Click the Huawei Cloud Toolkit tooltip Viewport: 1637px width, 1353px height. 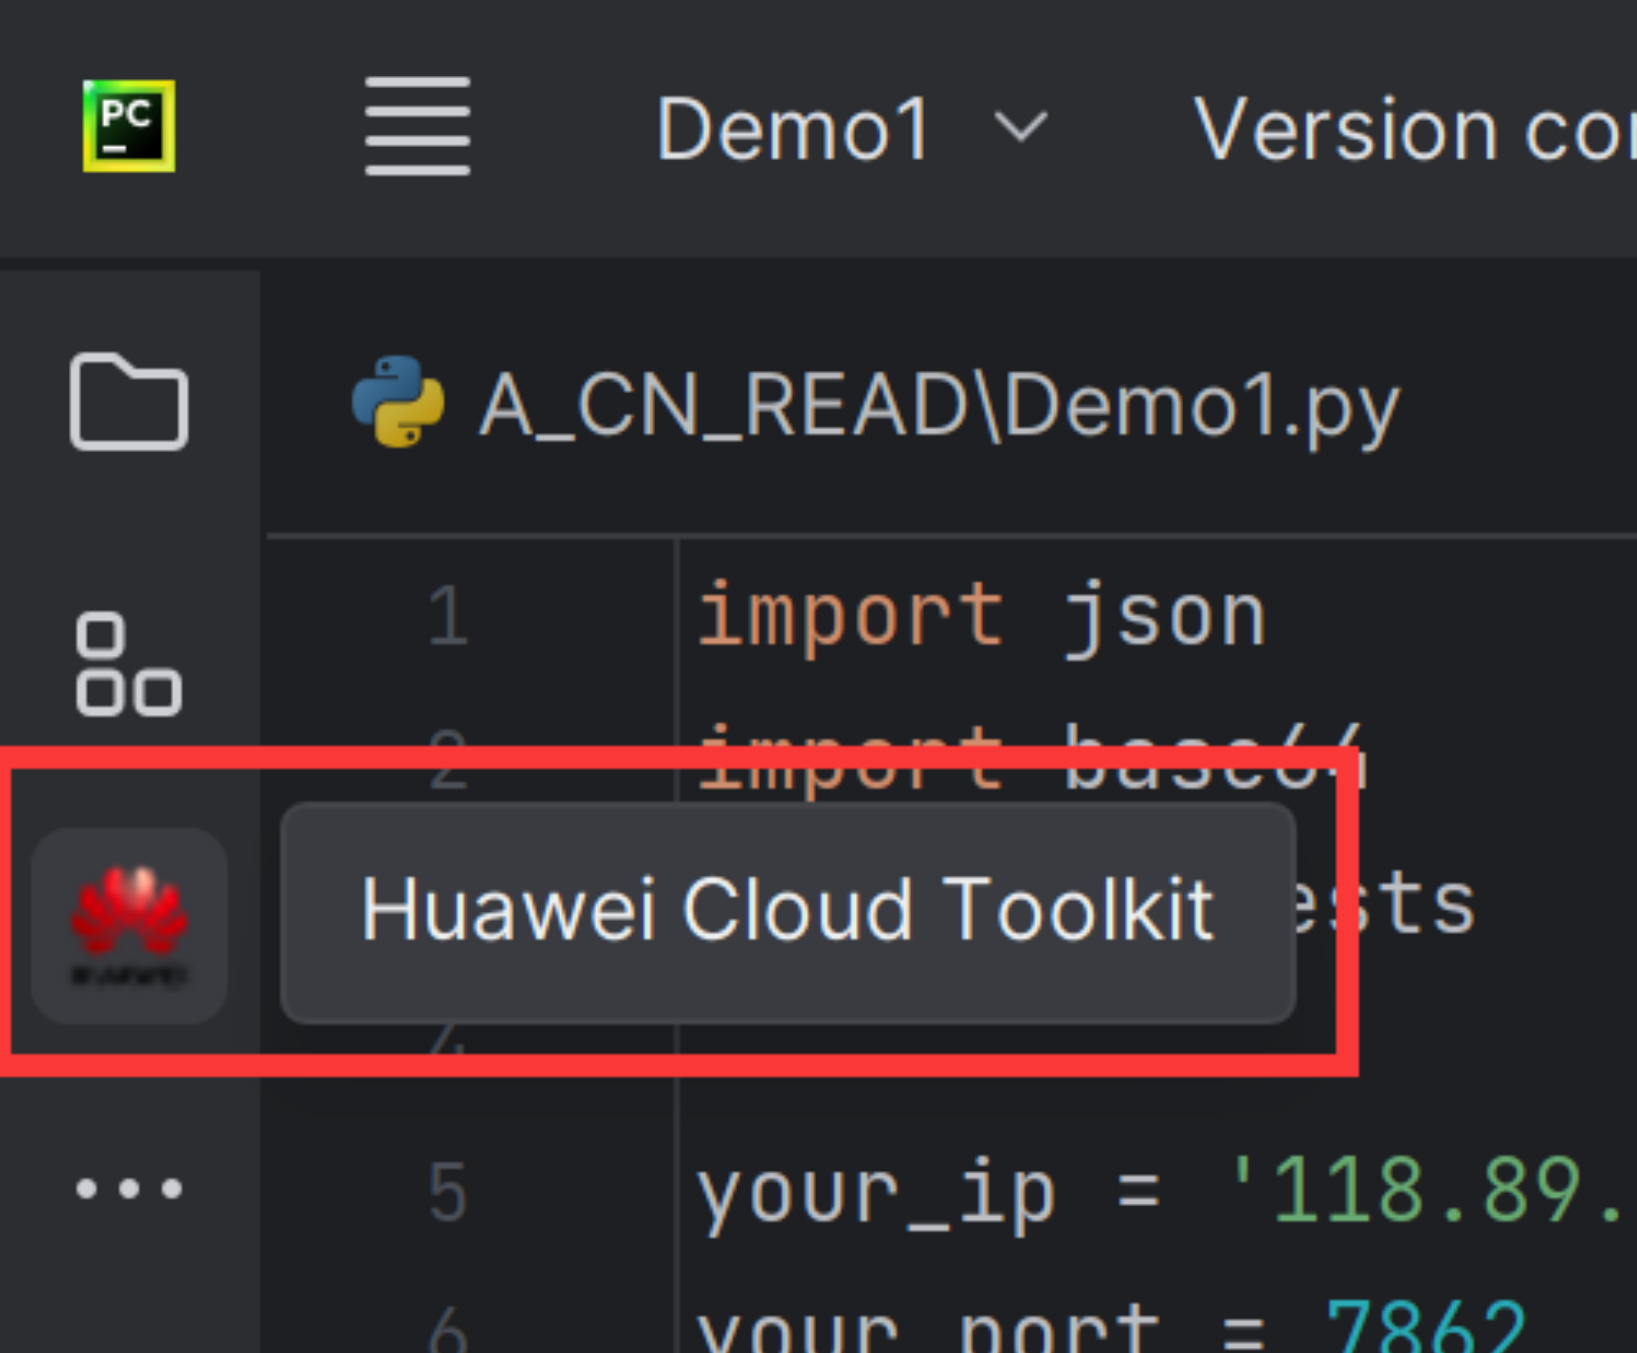tap(788, 912)
